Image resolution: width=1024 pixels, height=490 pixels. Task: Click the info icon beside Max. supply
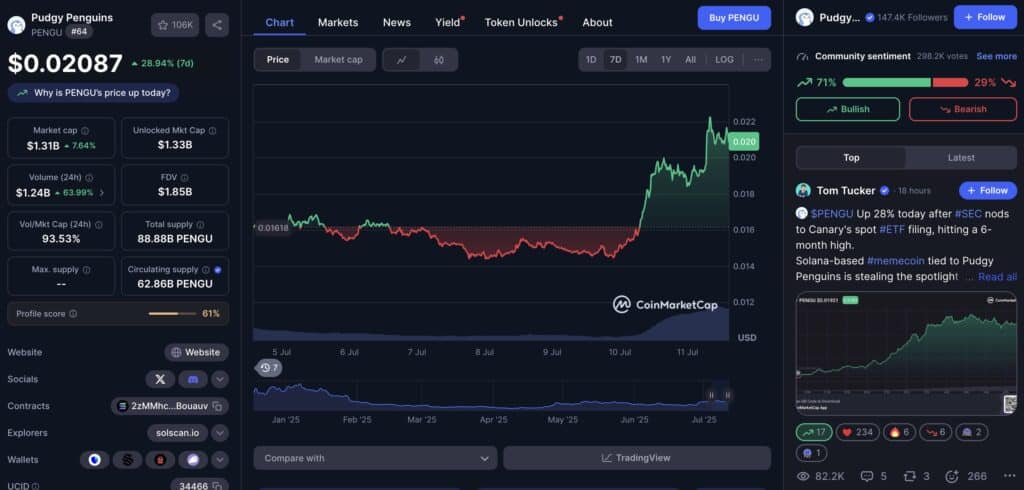[86, 270]
